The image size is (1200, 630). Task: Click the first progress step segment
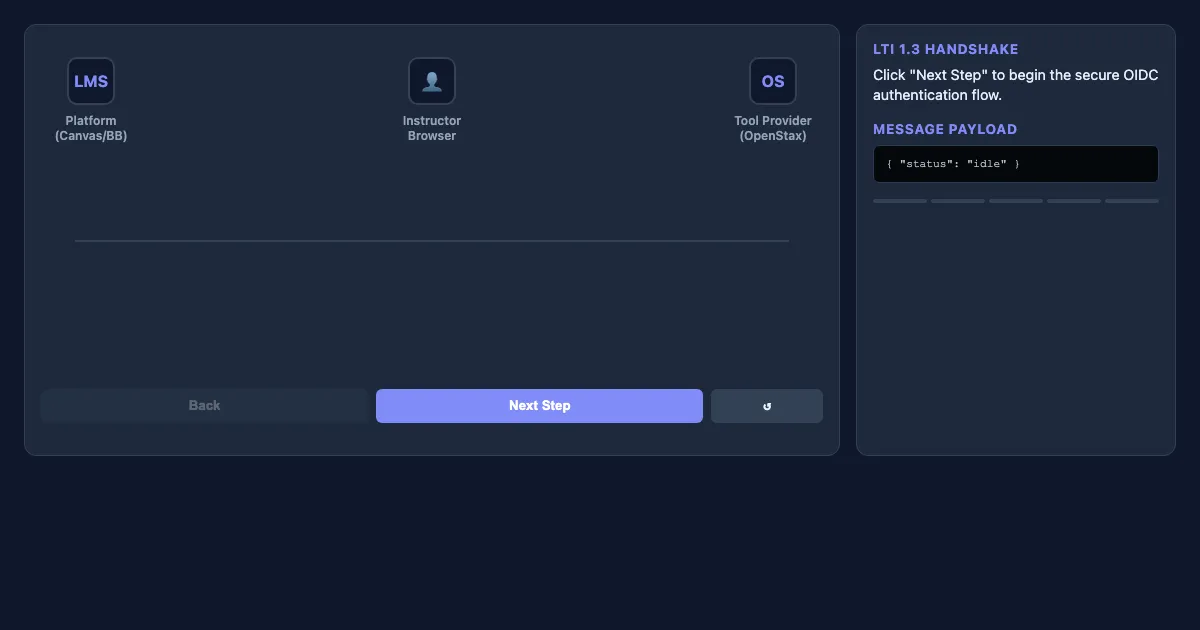click(x=900, y=201)
